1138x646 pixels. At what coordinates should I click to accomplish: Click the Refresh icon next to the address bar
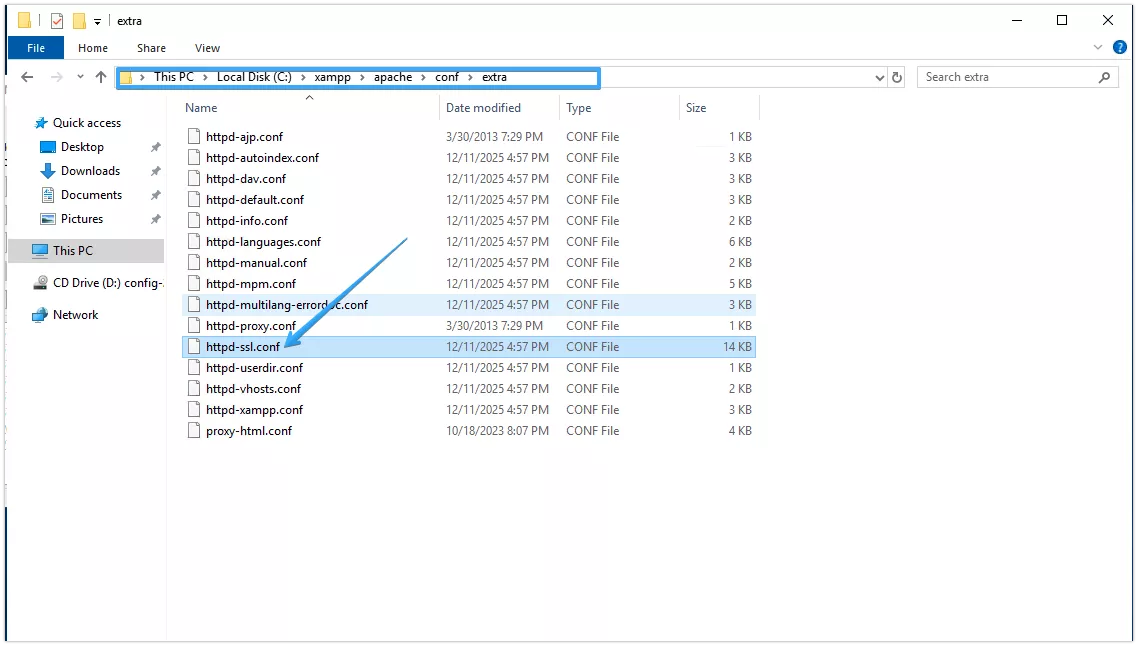click(895, 77)
